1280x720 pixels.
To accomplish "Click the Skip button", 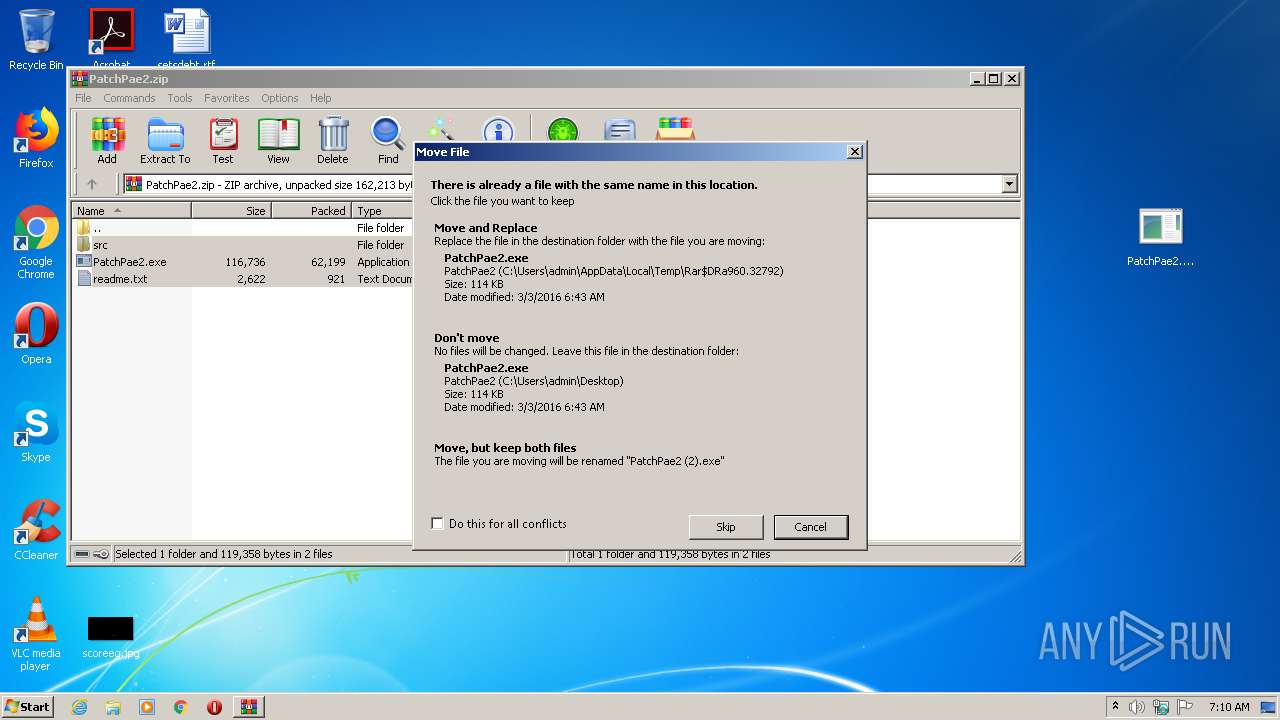I will pos(726,527).
